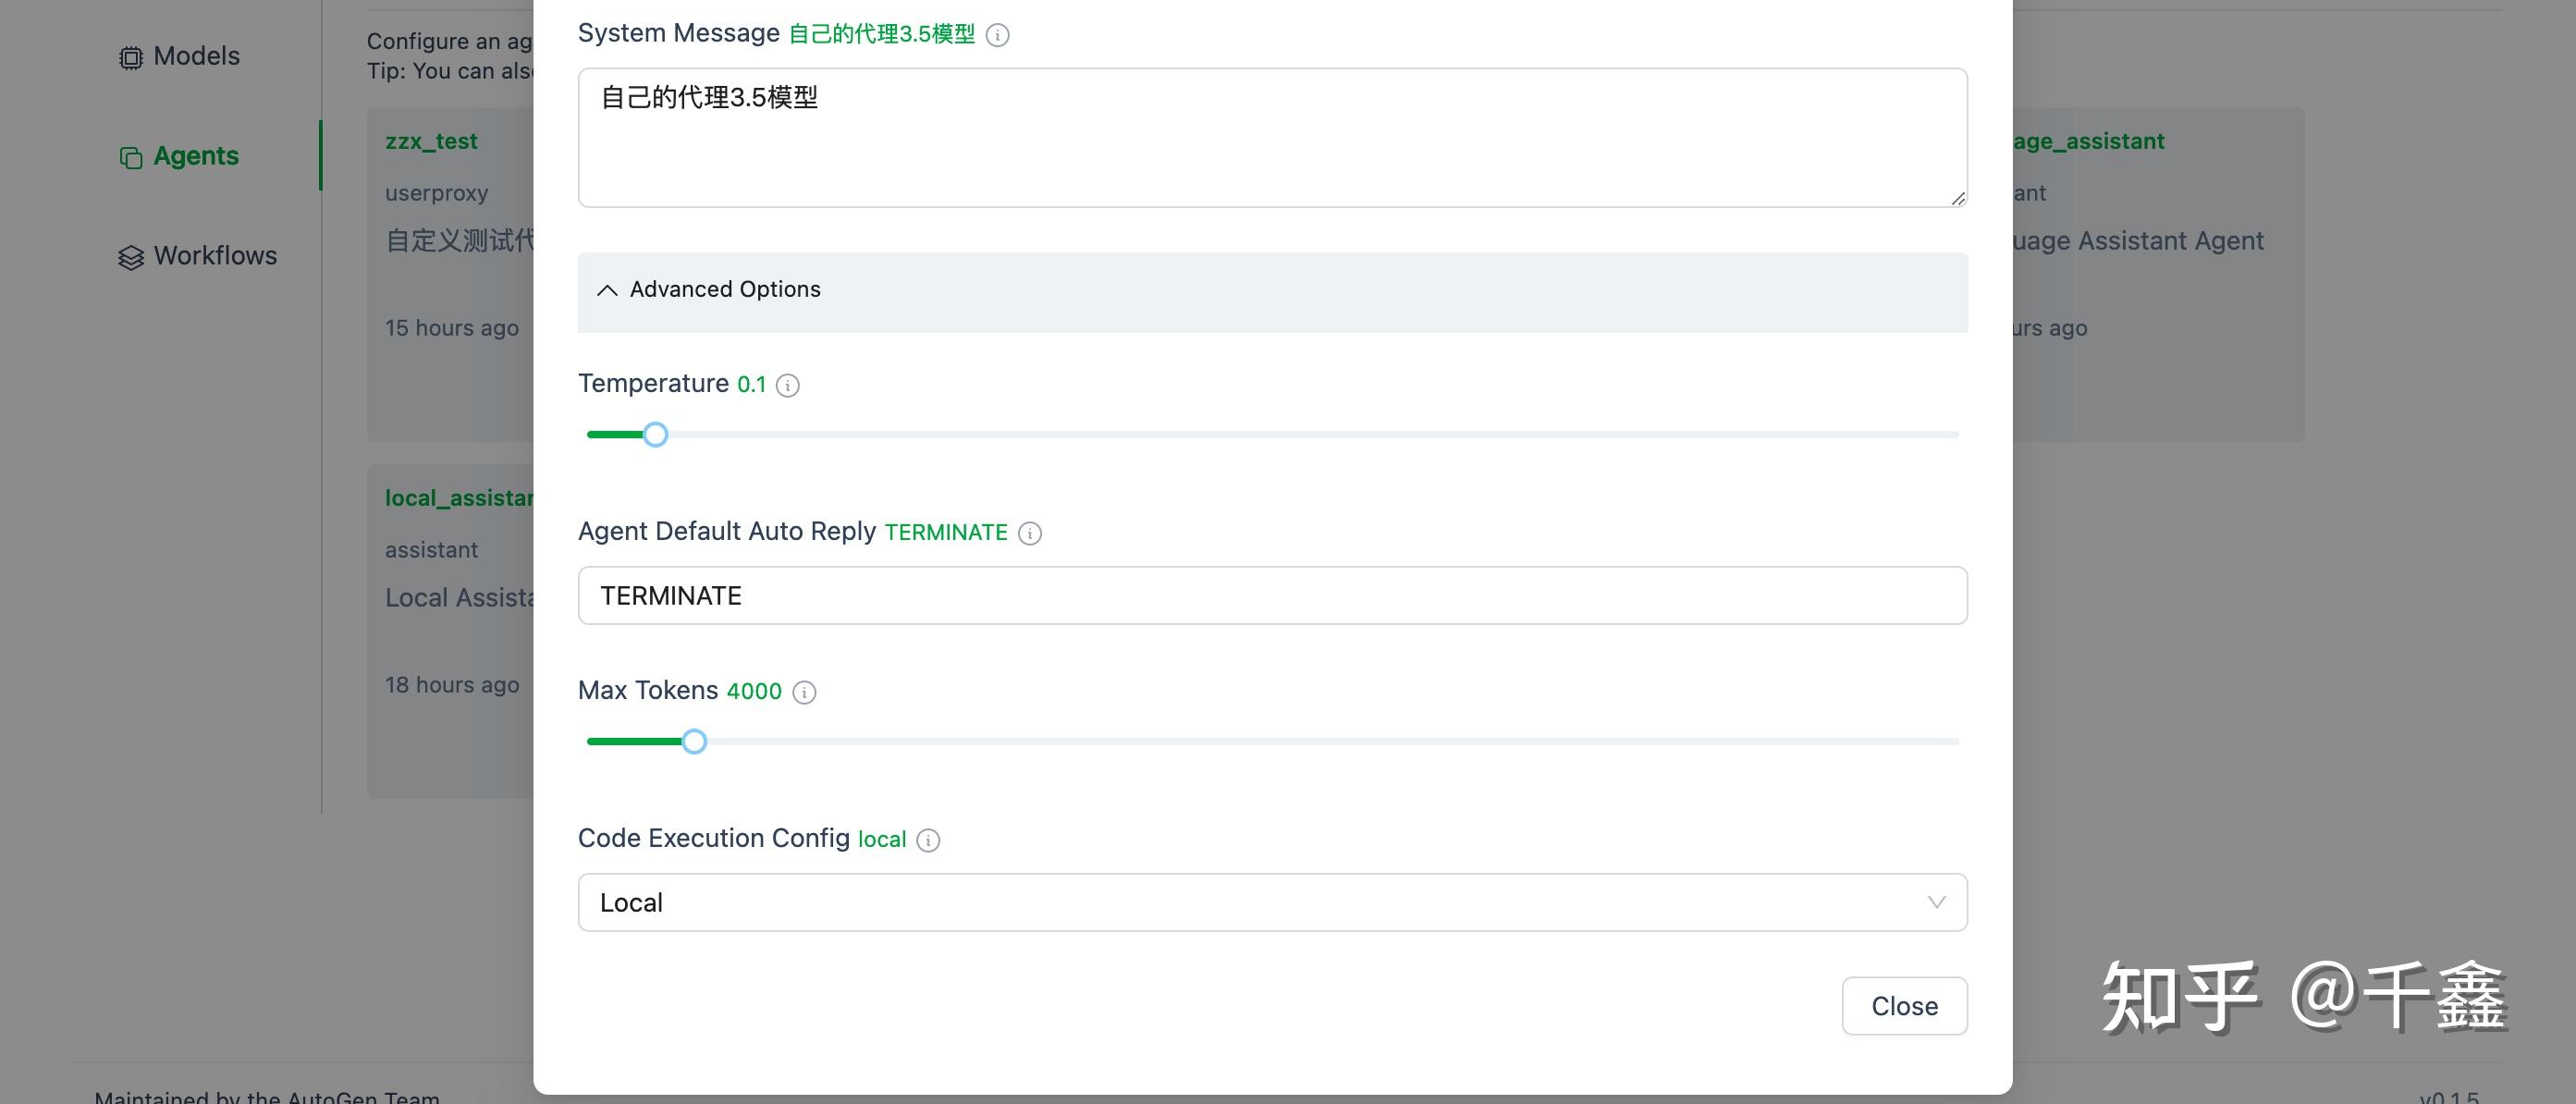Click info icon next to Temperature
This screenshot has width=2576, height=1104.
click(x=788, y=386)
